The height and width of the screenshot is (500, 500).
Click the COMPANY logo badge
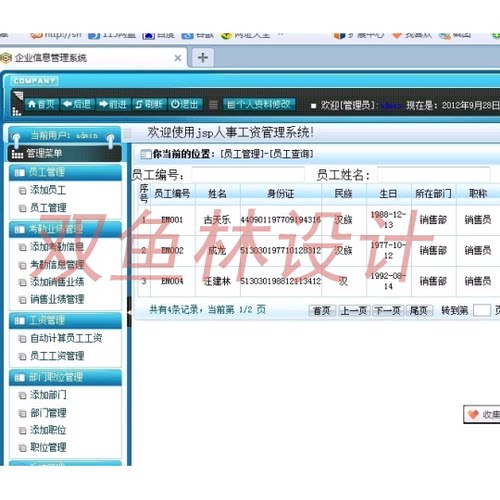(x=34, y=81)
